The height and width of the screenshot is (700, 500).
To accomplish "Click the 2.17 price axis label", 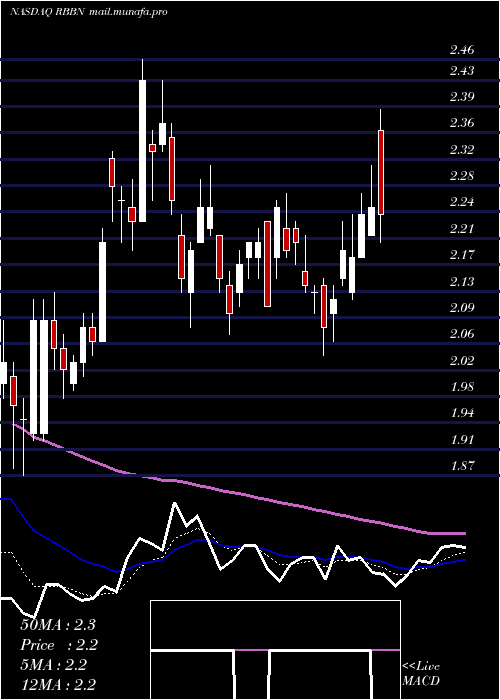I will point(462,255).
